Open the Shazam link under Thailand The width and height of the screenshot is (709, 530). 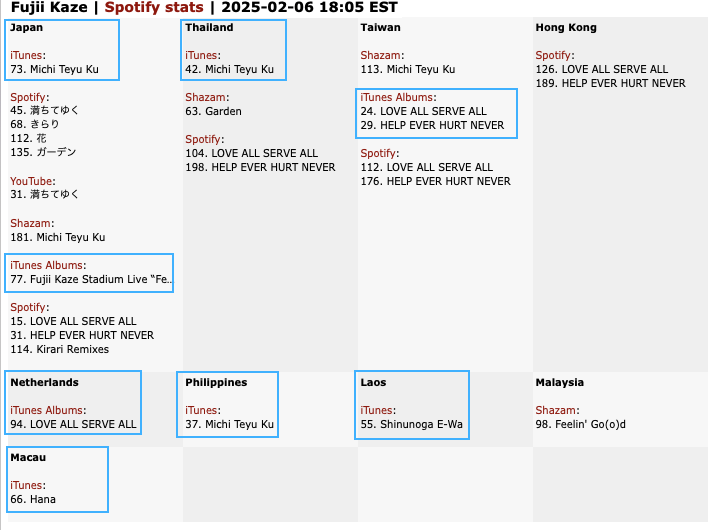(205, 97)
